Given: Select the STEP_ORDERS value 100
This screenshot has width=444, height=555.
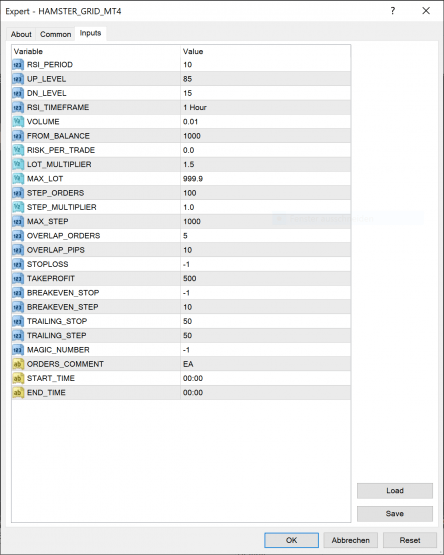Looking at the screenshot, I should click(189, 193).
